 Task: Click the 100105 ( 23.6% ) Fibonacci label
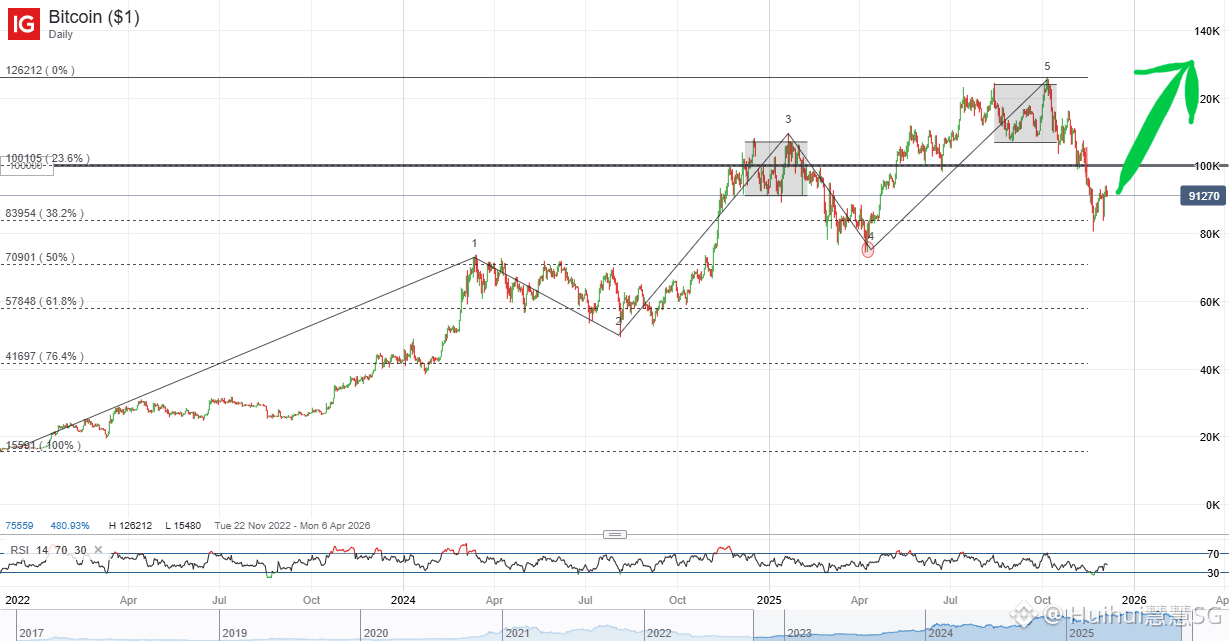pos(48,158)
